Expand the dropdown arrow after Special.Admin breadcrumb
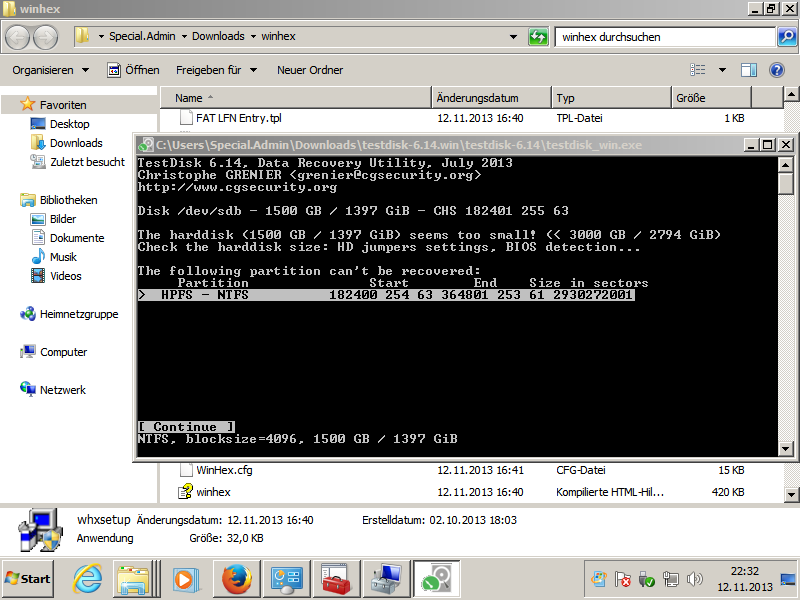 coord(184,37)
